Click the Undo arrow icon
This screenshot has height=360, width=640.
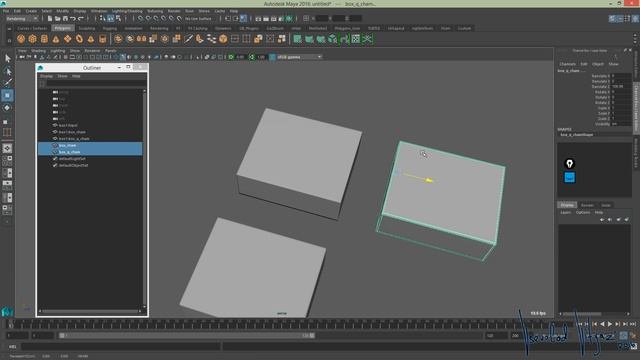73,18
